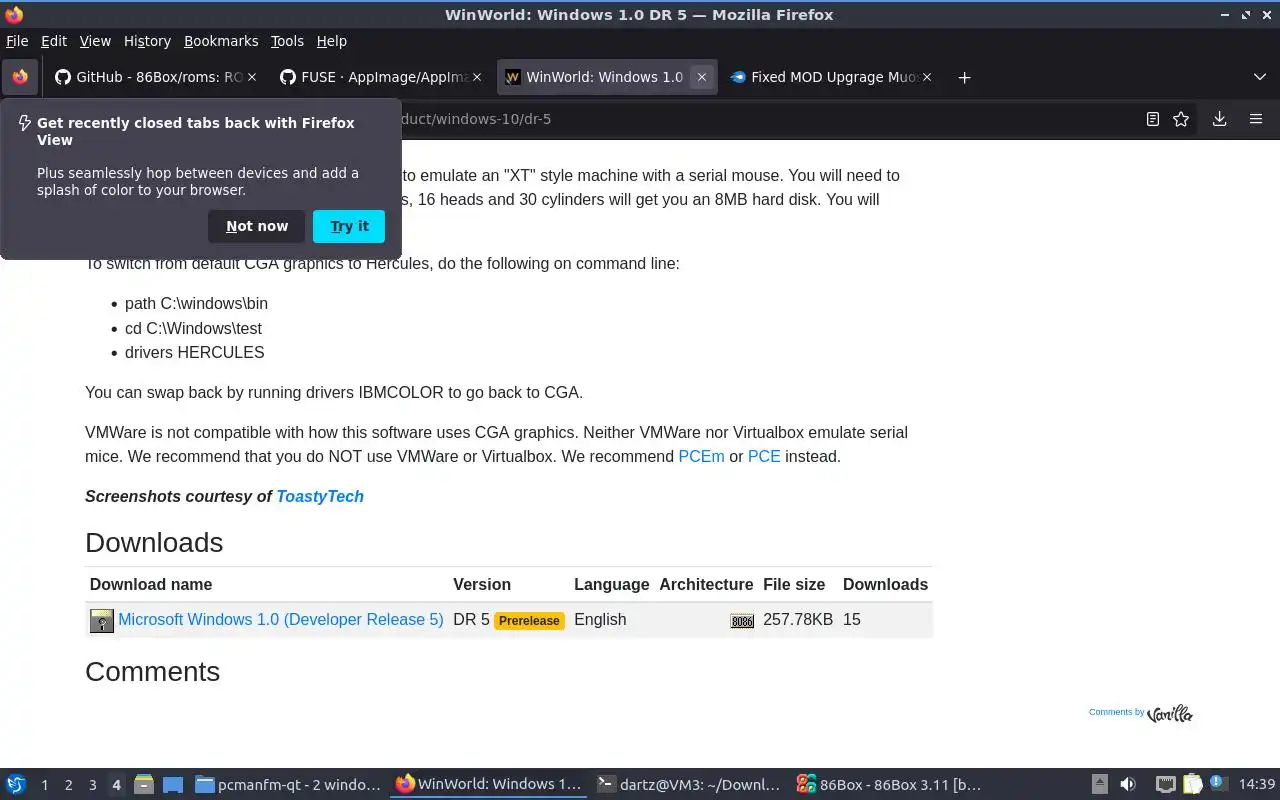Click the floppy disk download icon
This screenshot has height=800, width=1280.
click(102, 621)
